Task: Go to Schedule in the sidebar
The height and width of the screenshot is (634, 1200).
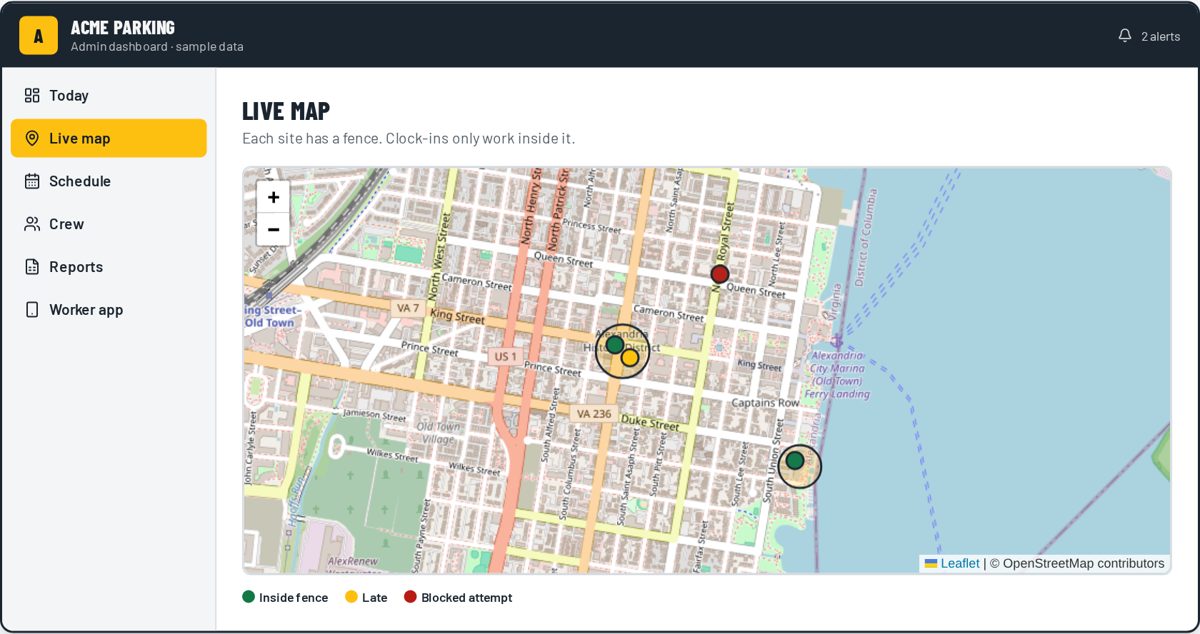Action: point(109,181)
